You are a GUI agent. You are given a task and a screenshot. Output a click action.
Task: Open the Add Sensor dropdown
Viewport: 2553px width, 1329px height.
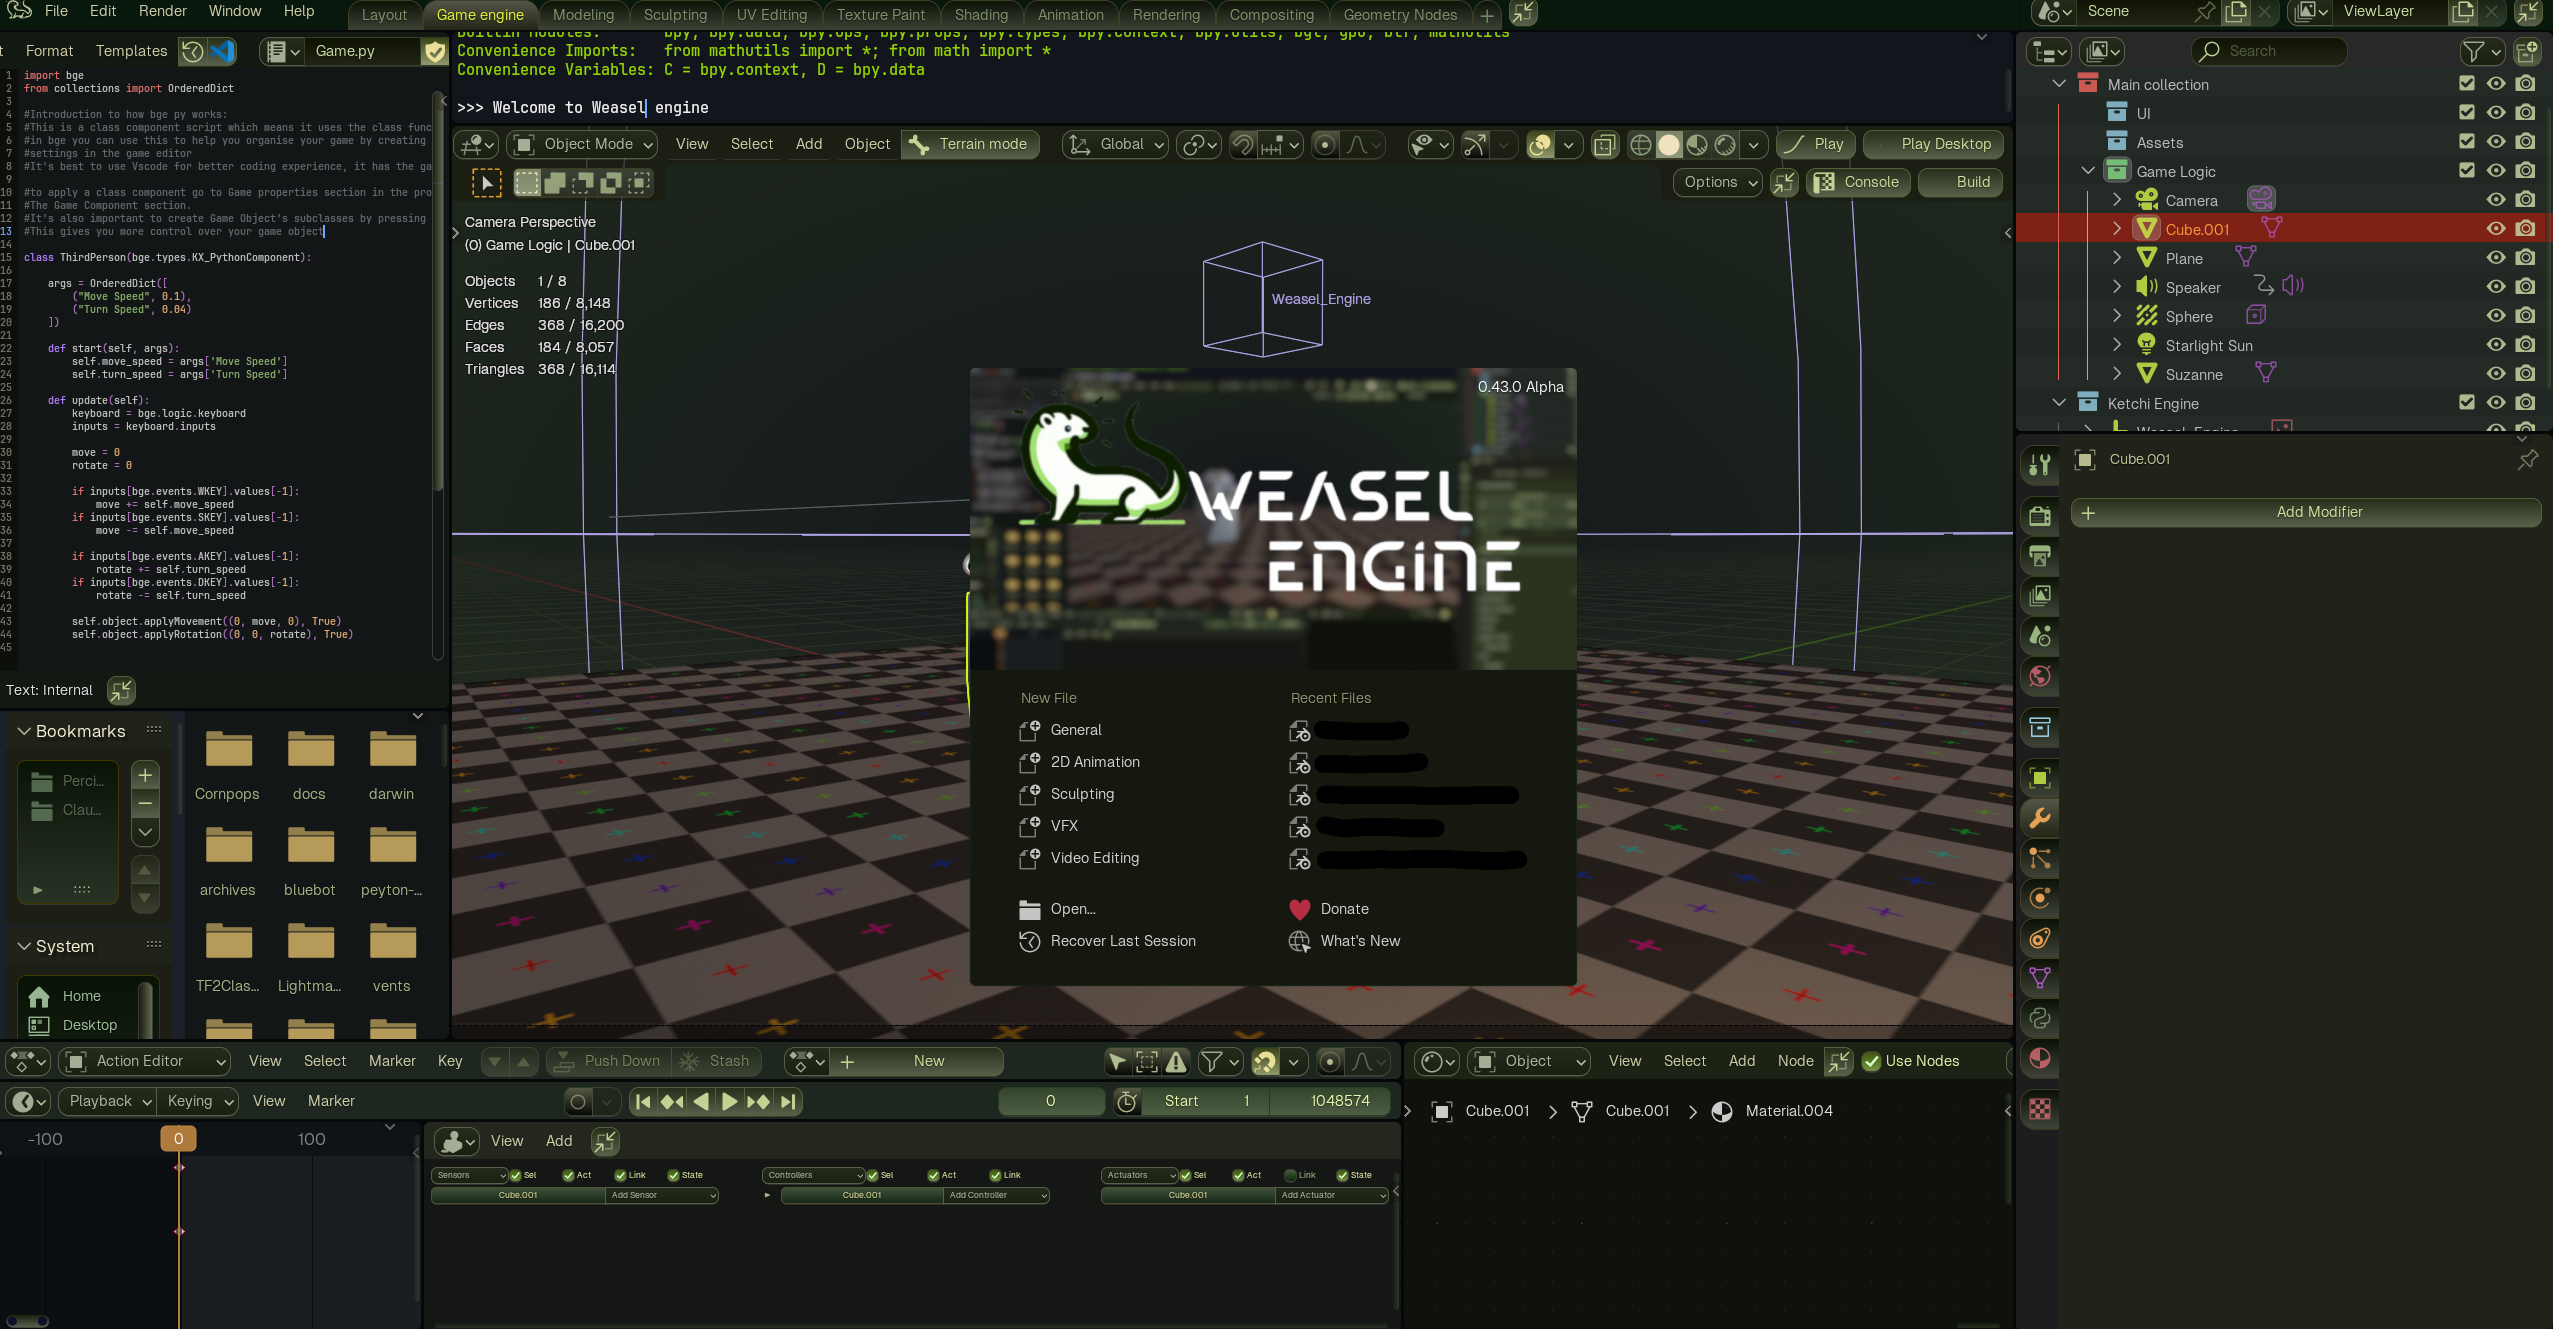click(662, 1195)
